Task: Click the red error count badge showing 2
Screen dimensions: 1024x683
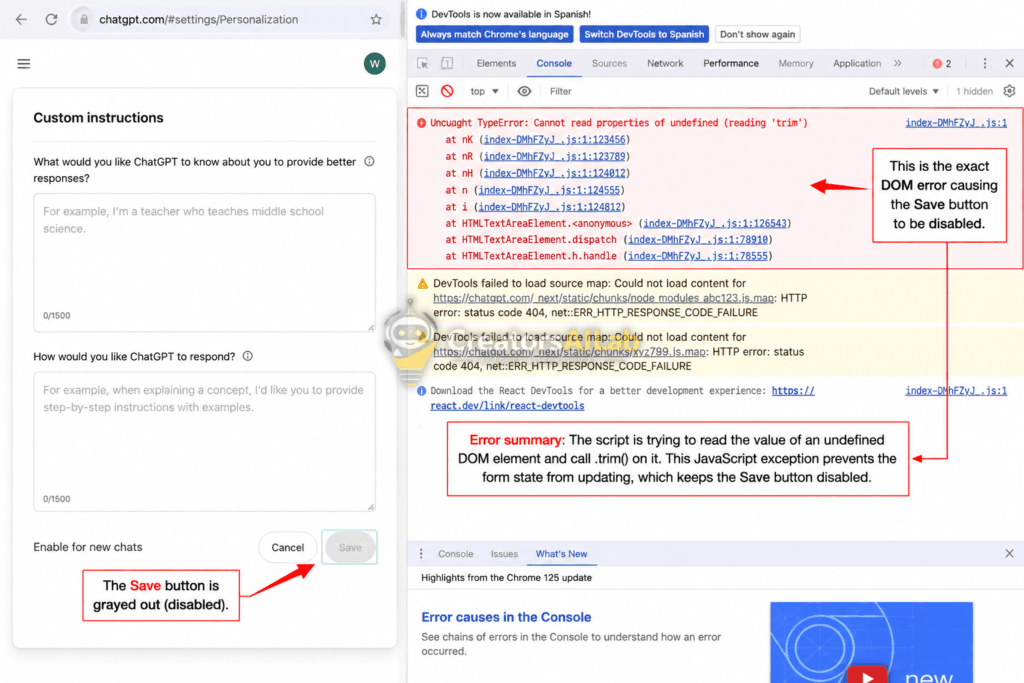Action: click(x=942, y=63)
